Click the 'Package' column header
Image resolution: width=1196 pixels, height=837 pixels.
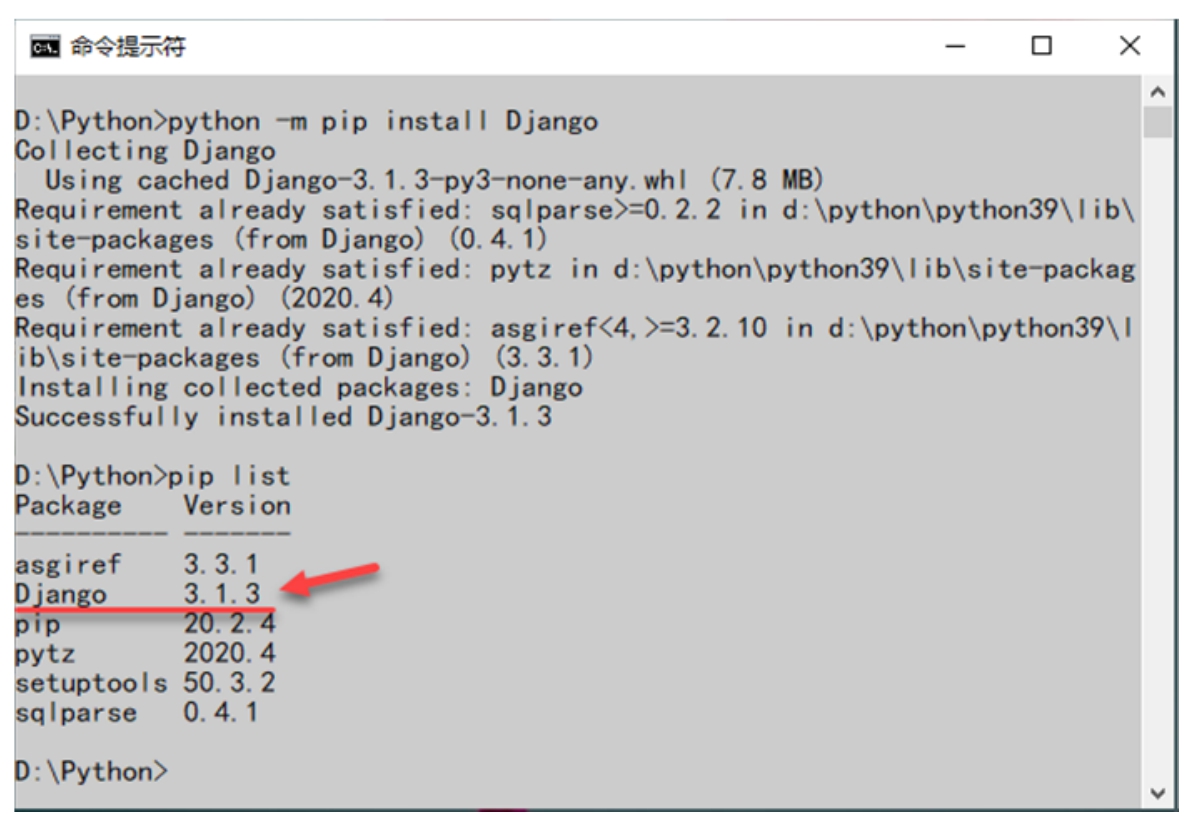tap(68, 506)
